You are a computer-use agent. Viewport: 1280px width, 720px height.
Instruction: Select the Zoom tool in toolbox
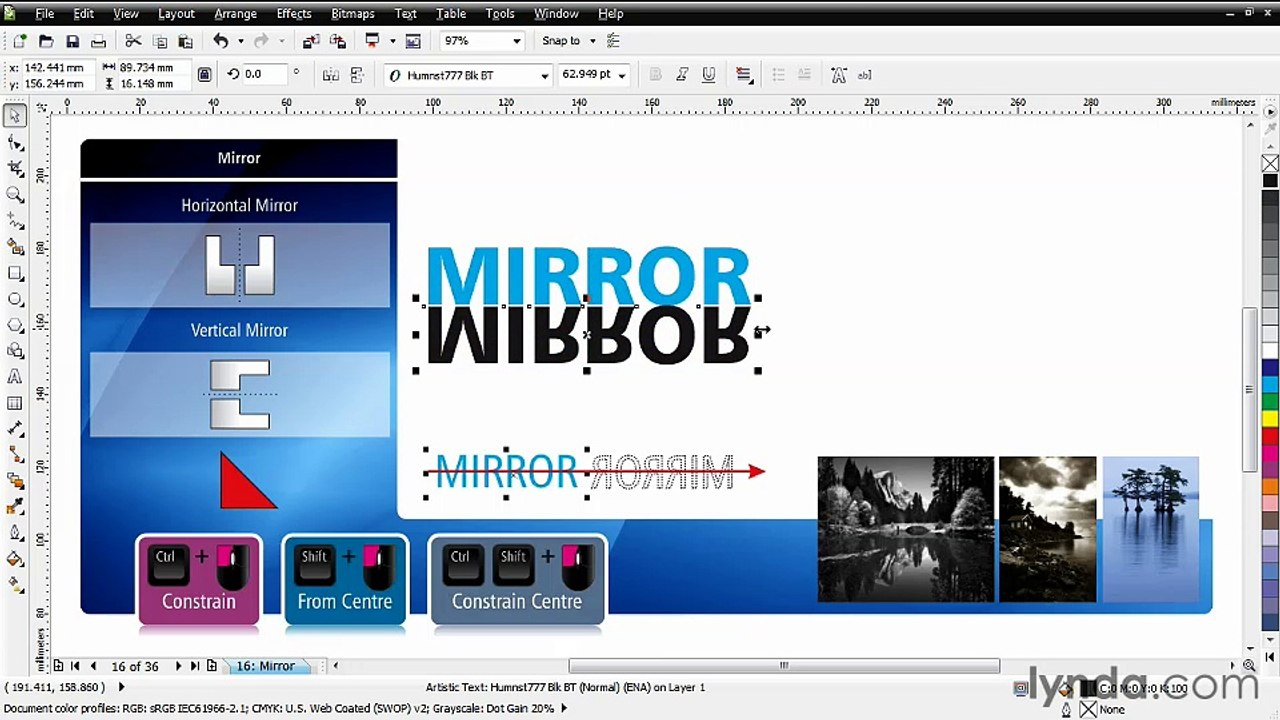[x=15, y=194]
